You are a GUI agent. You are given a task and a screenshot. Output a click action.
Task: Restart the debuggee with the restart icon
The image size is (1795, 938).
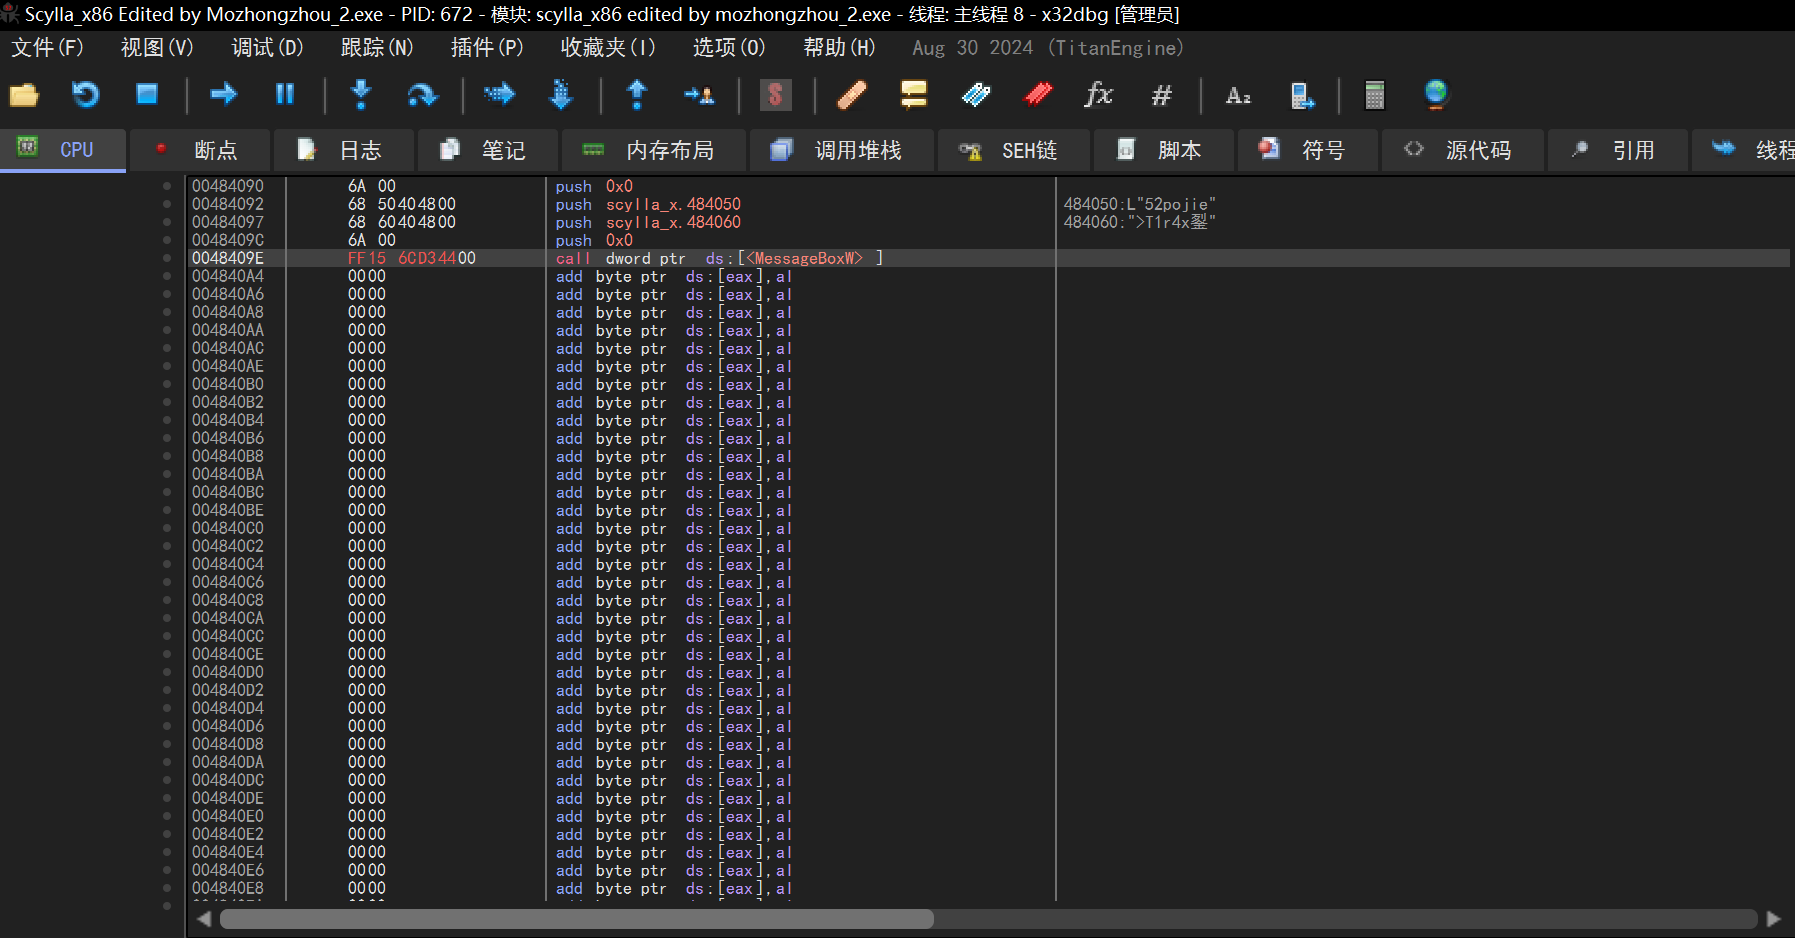click(x=85, y=95)
